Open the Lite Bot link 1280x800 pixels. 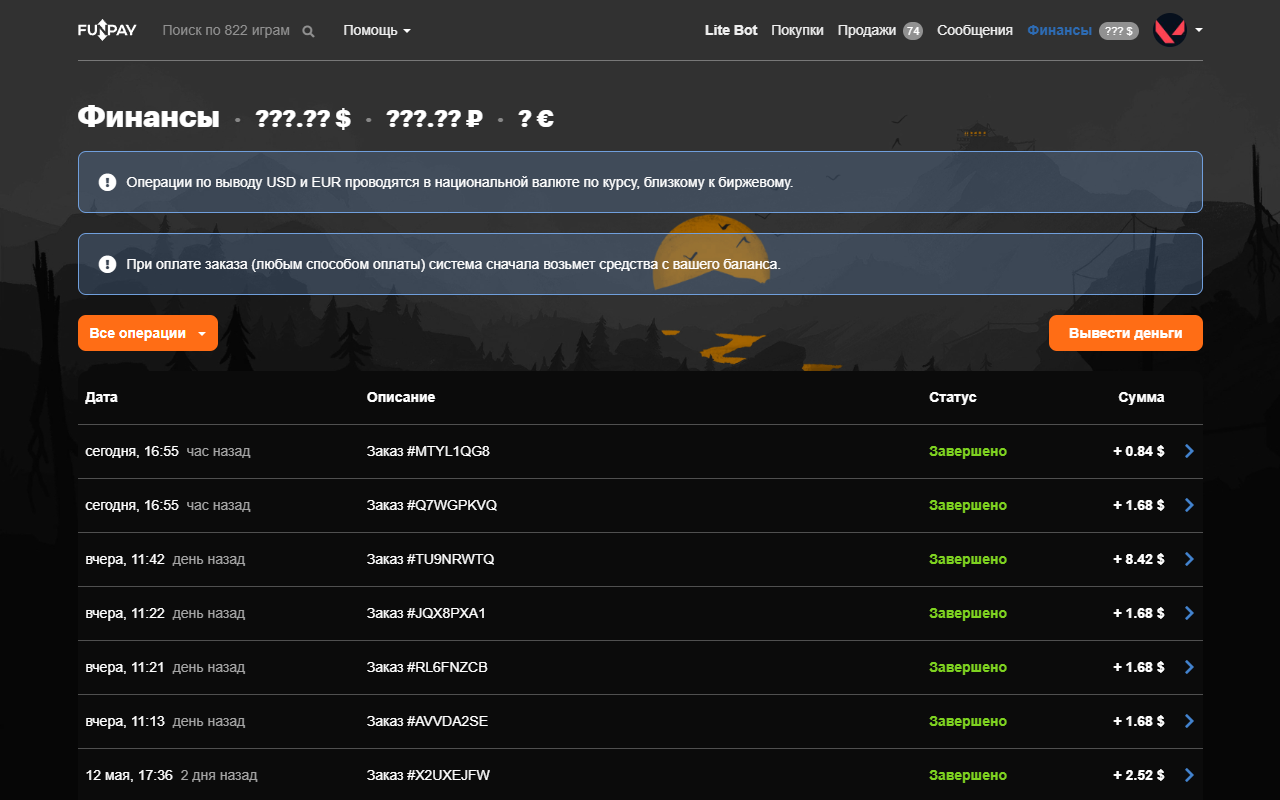tap(731, 30)
